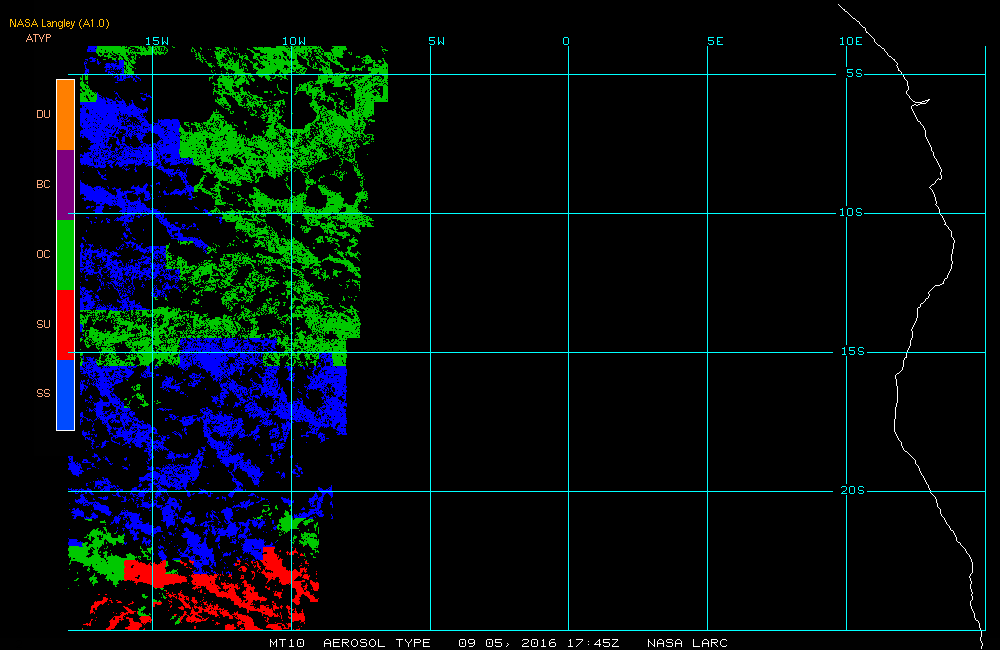
Task: Click the NASA Langley (A1.0) title text
Action: 59,24
